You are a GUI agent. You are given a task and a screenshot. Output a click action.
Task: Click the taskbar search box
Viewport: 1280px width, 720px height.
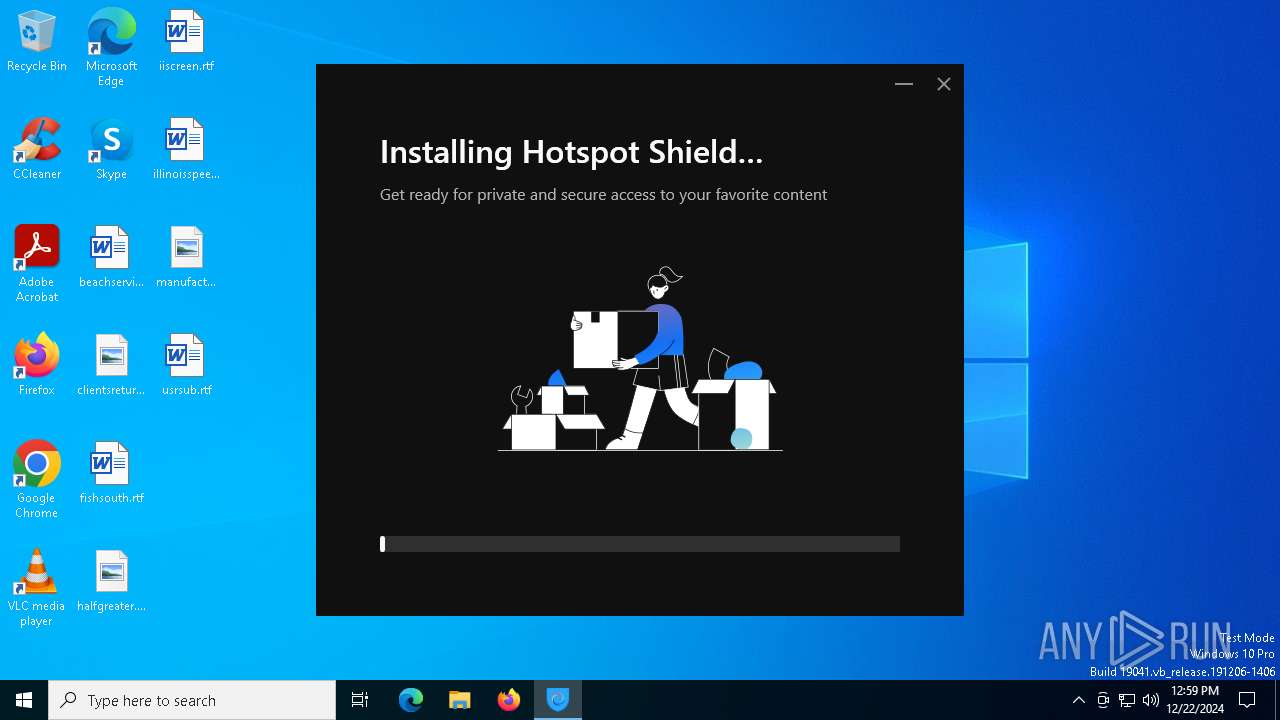[x=192, y=700]
